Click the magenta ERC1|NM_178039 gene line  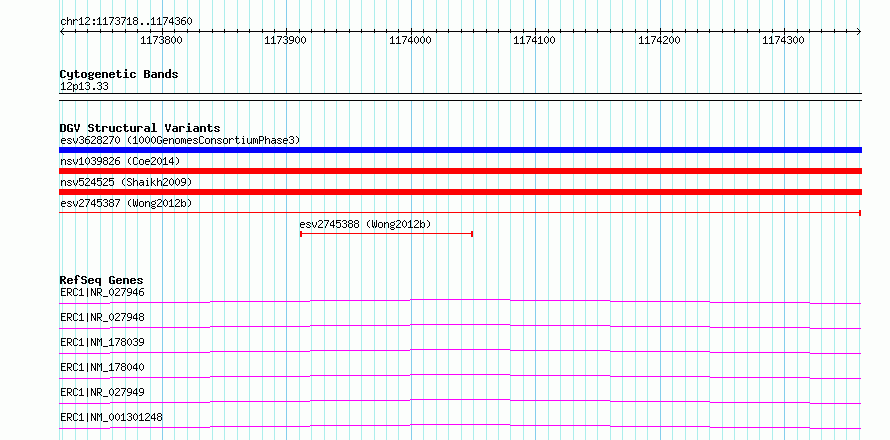pos(460,349)
